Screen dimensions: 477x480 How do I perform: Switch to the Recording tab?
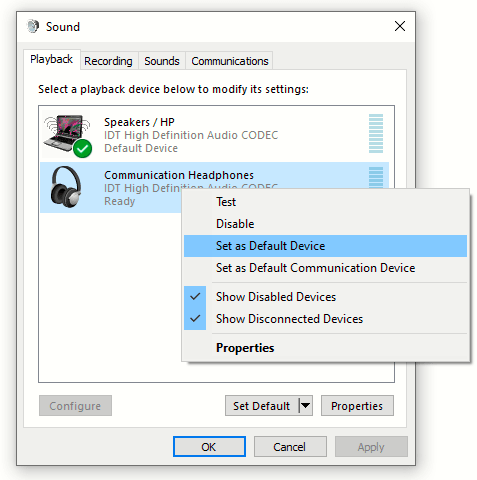(x=108, y=61)
